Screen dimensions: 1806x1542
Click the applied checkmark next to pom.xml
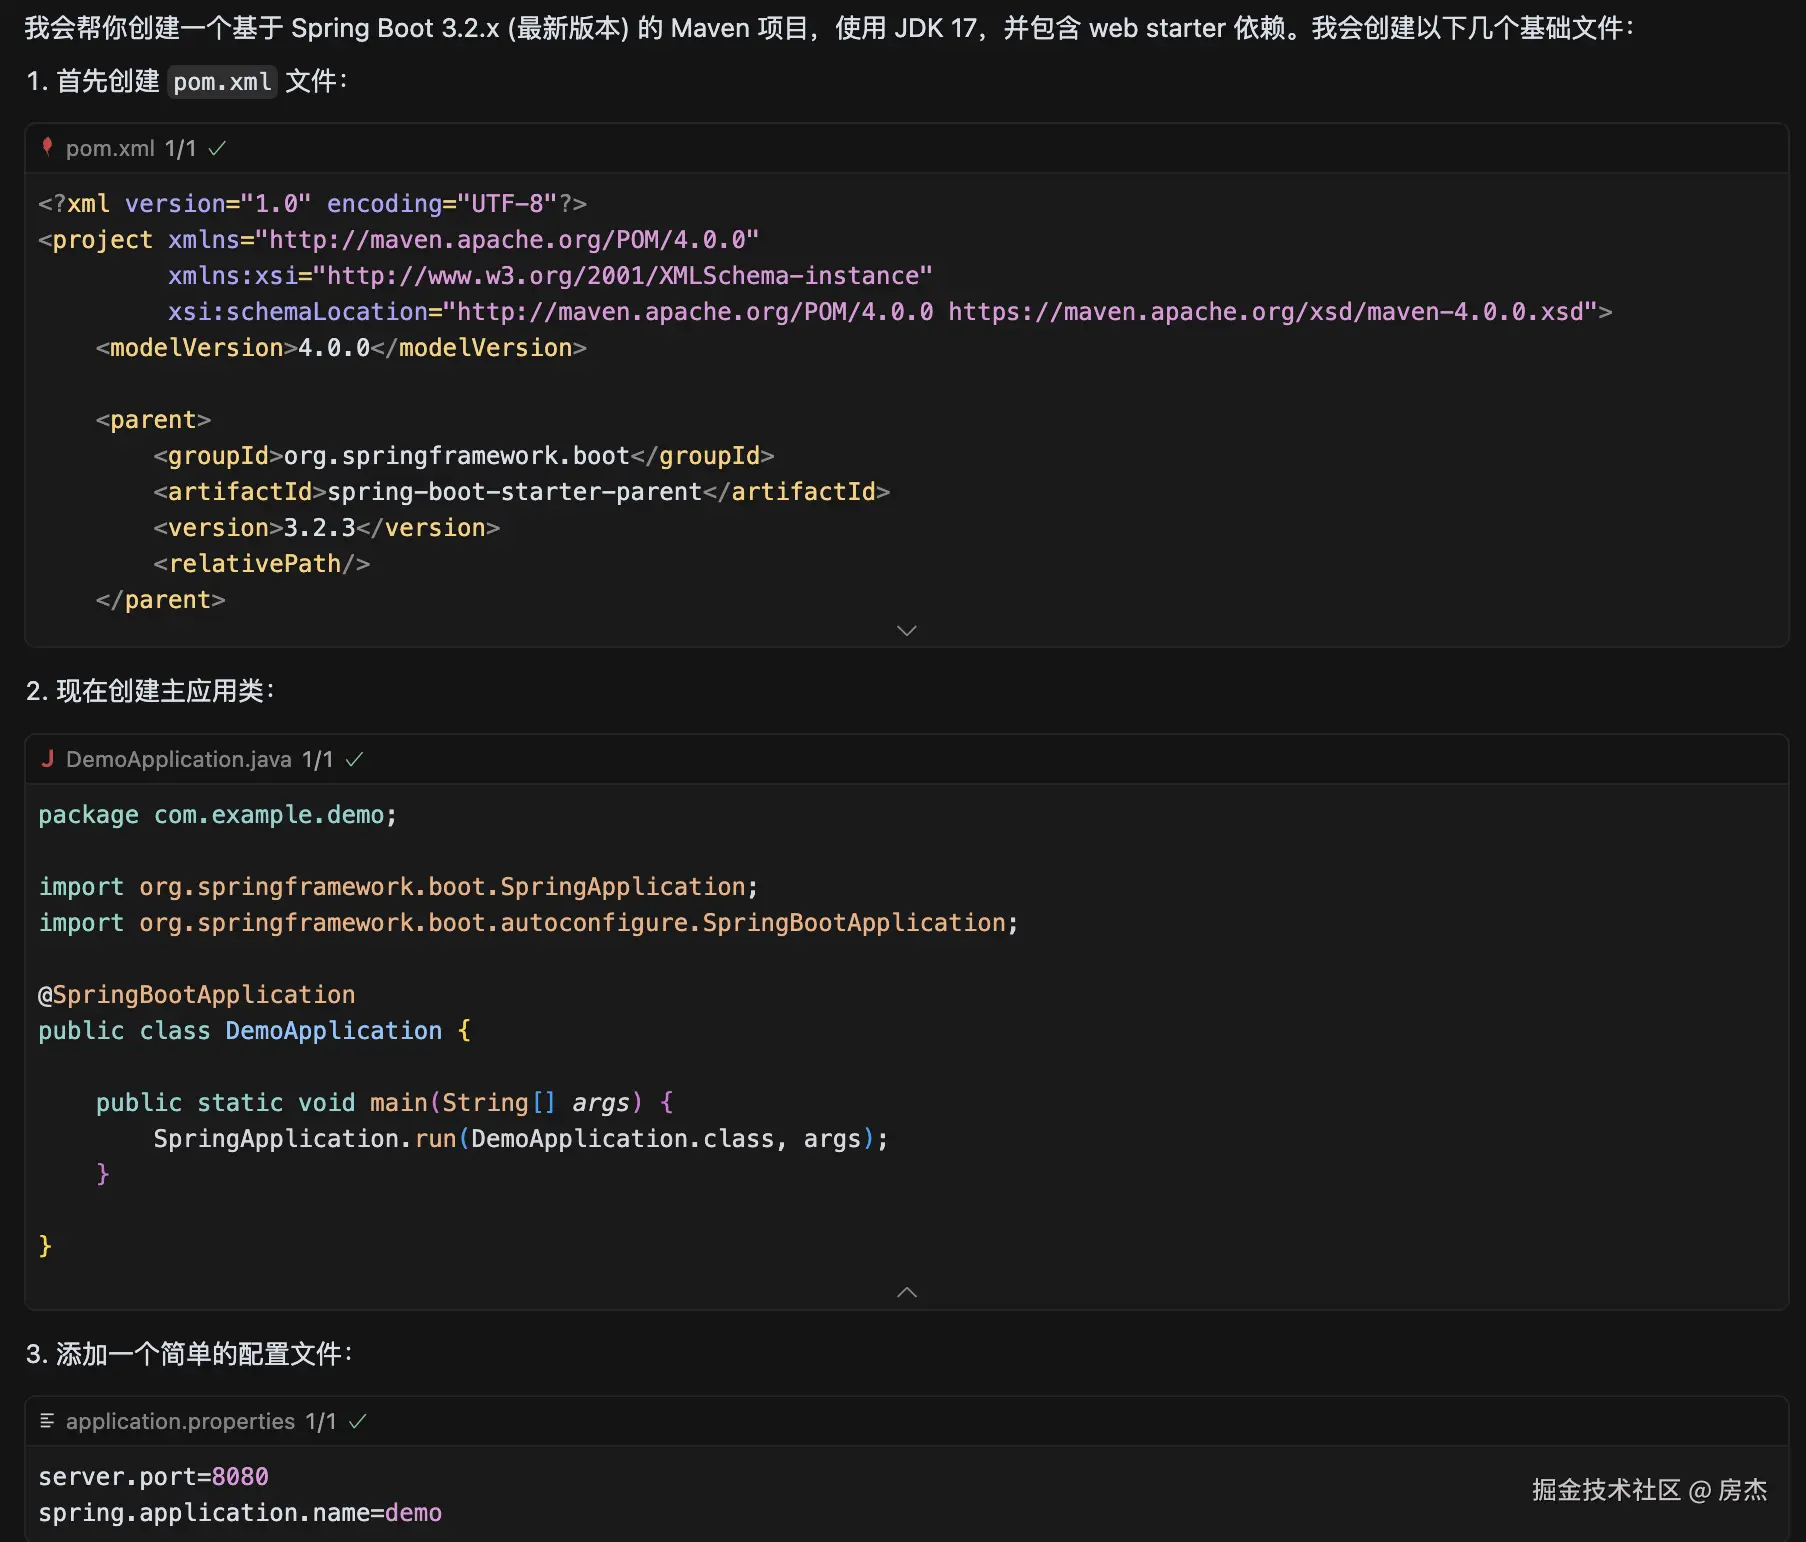(217, 148)
